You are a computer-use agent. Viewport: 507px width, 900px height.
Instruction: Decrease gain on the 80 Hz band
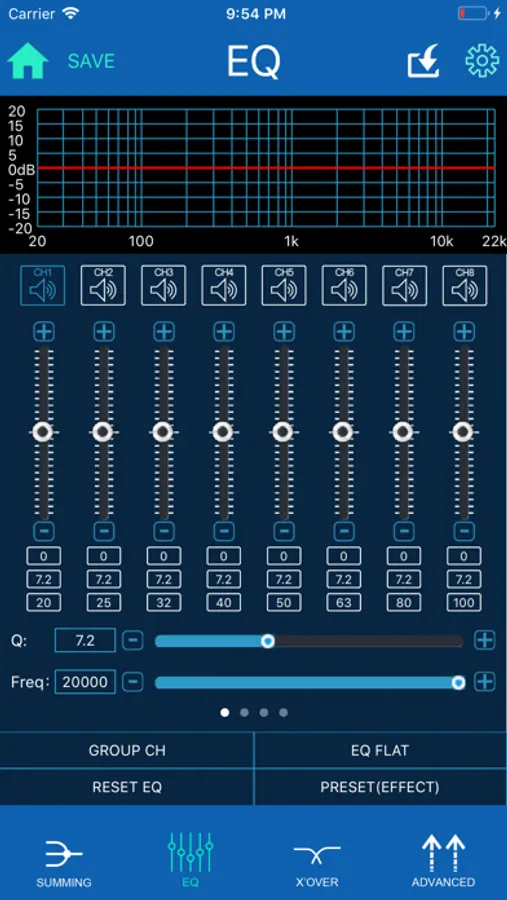pyautogui.click(x=404, y=532)
